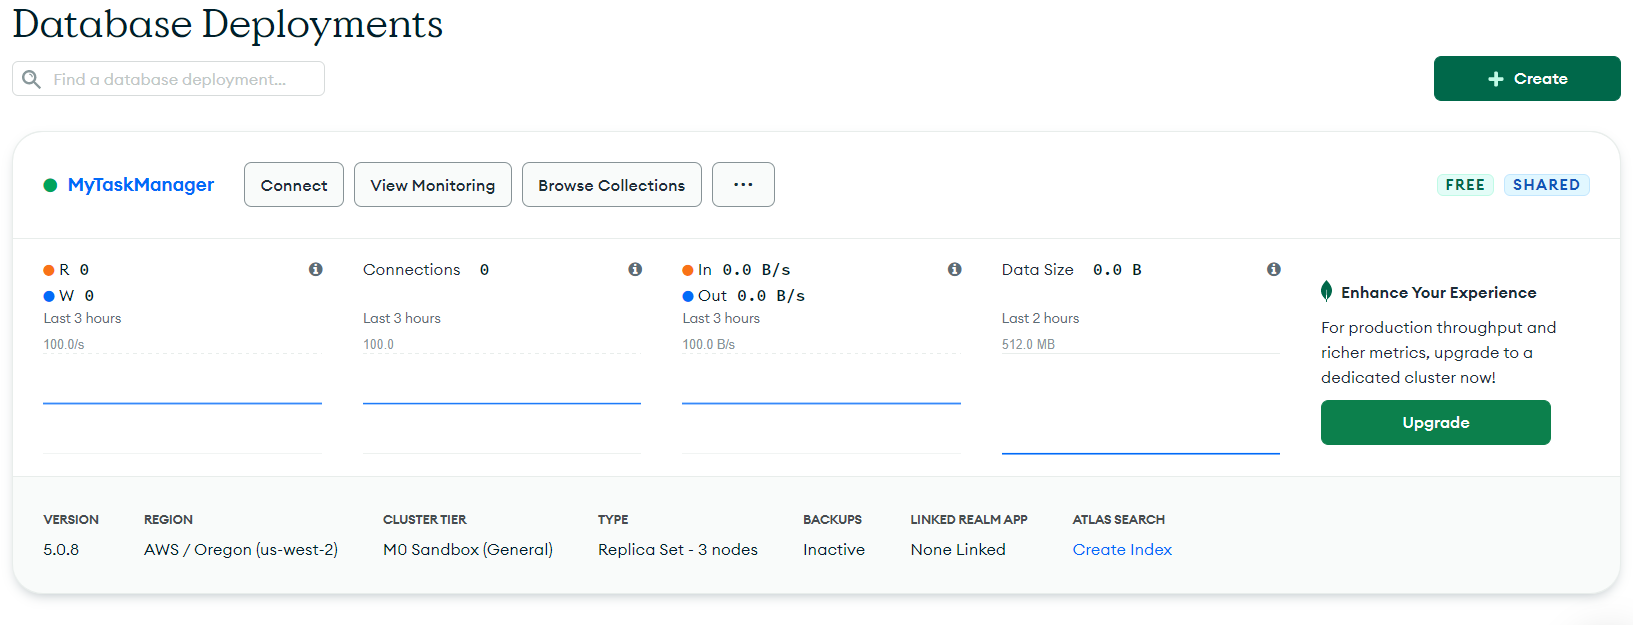Image resolution: width=1633 pixels, height=625 pixels.
Task: Click the ATLAS SEARCH column header
Action: pyautogui.click(x=1119, y=520)
